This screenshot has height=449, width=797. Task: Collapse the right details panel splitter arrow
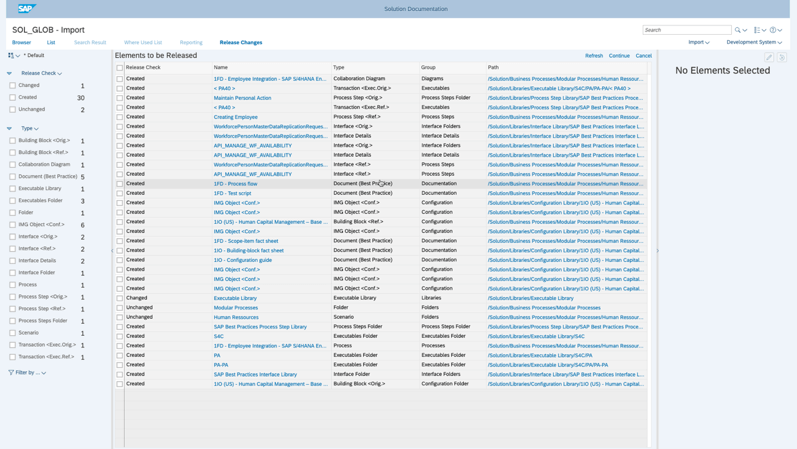click(657, 251)
